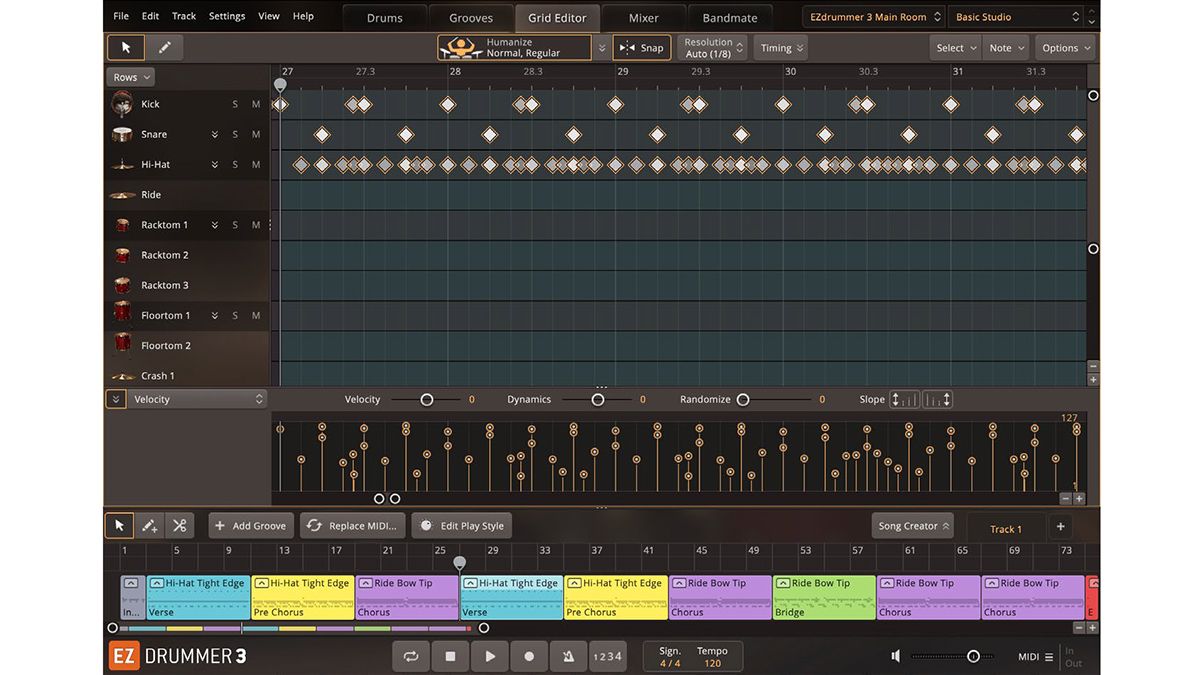Image resolution: width=1200 pixels, height=675 pixels.
Task: Solo the Kick row
Action: [235, 104]
